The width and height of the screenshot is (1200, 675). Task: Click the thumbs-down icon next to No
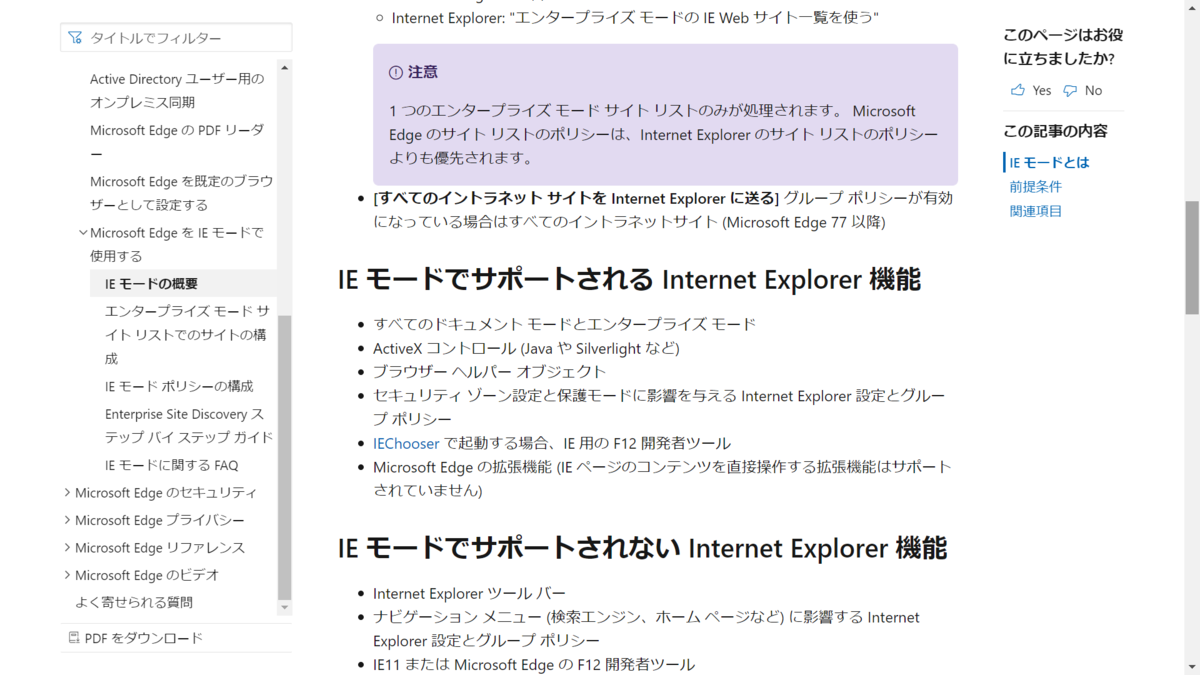click(x=1070, y=90)
